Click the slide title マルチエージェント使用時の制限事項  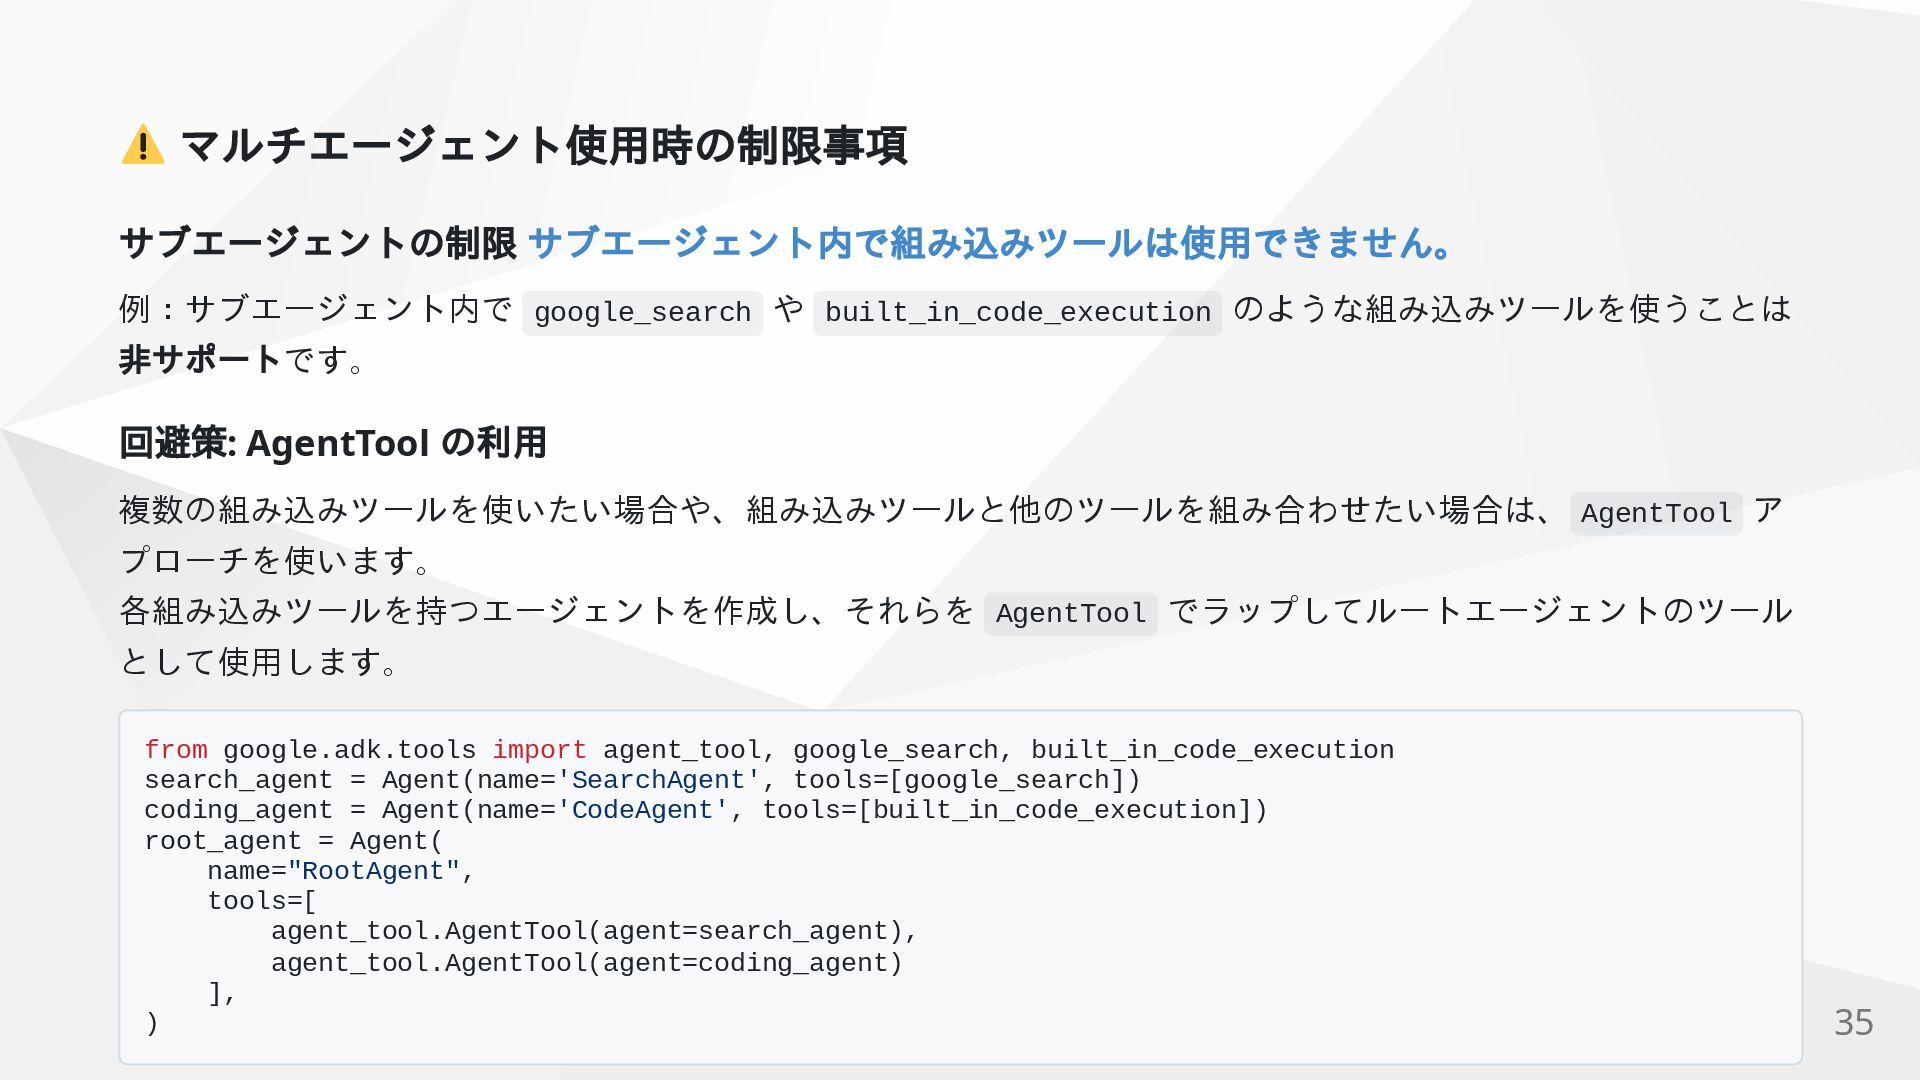pyautogui.click(x=543, y=146)
